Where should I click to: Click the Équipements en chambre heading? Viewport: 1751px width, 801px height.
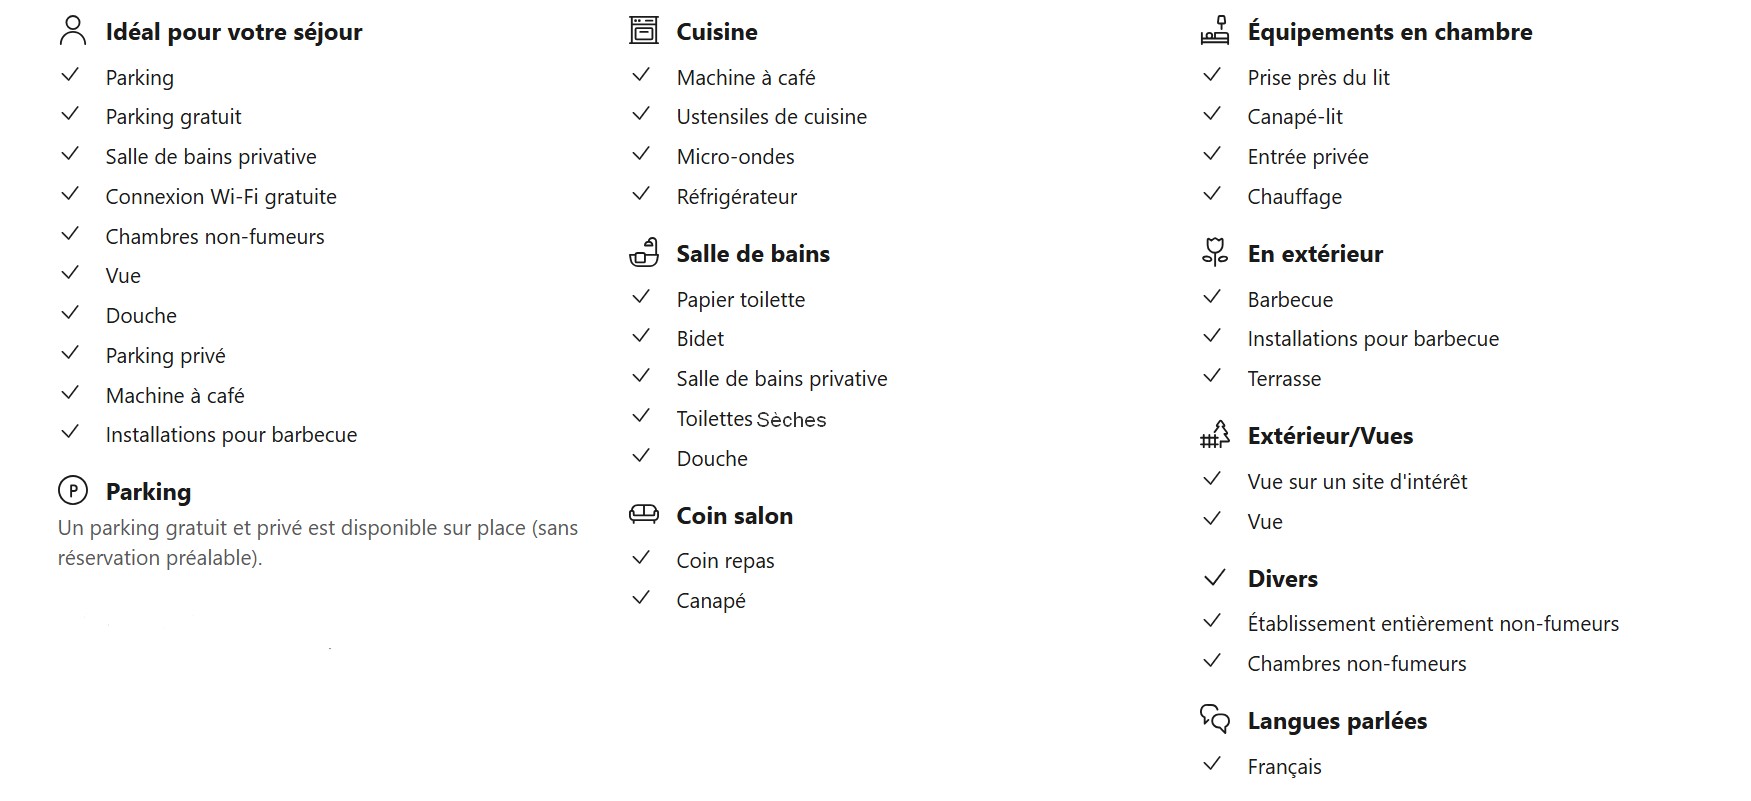coord(1389,32)
